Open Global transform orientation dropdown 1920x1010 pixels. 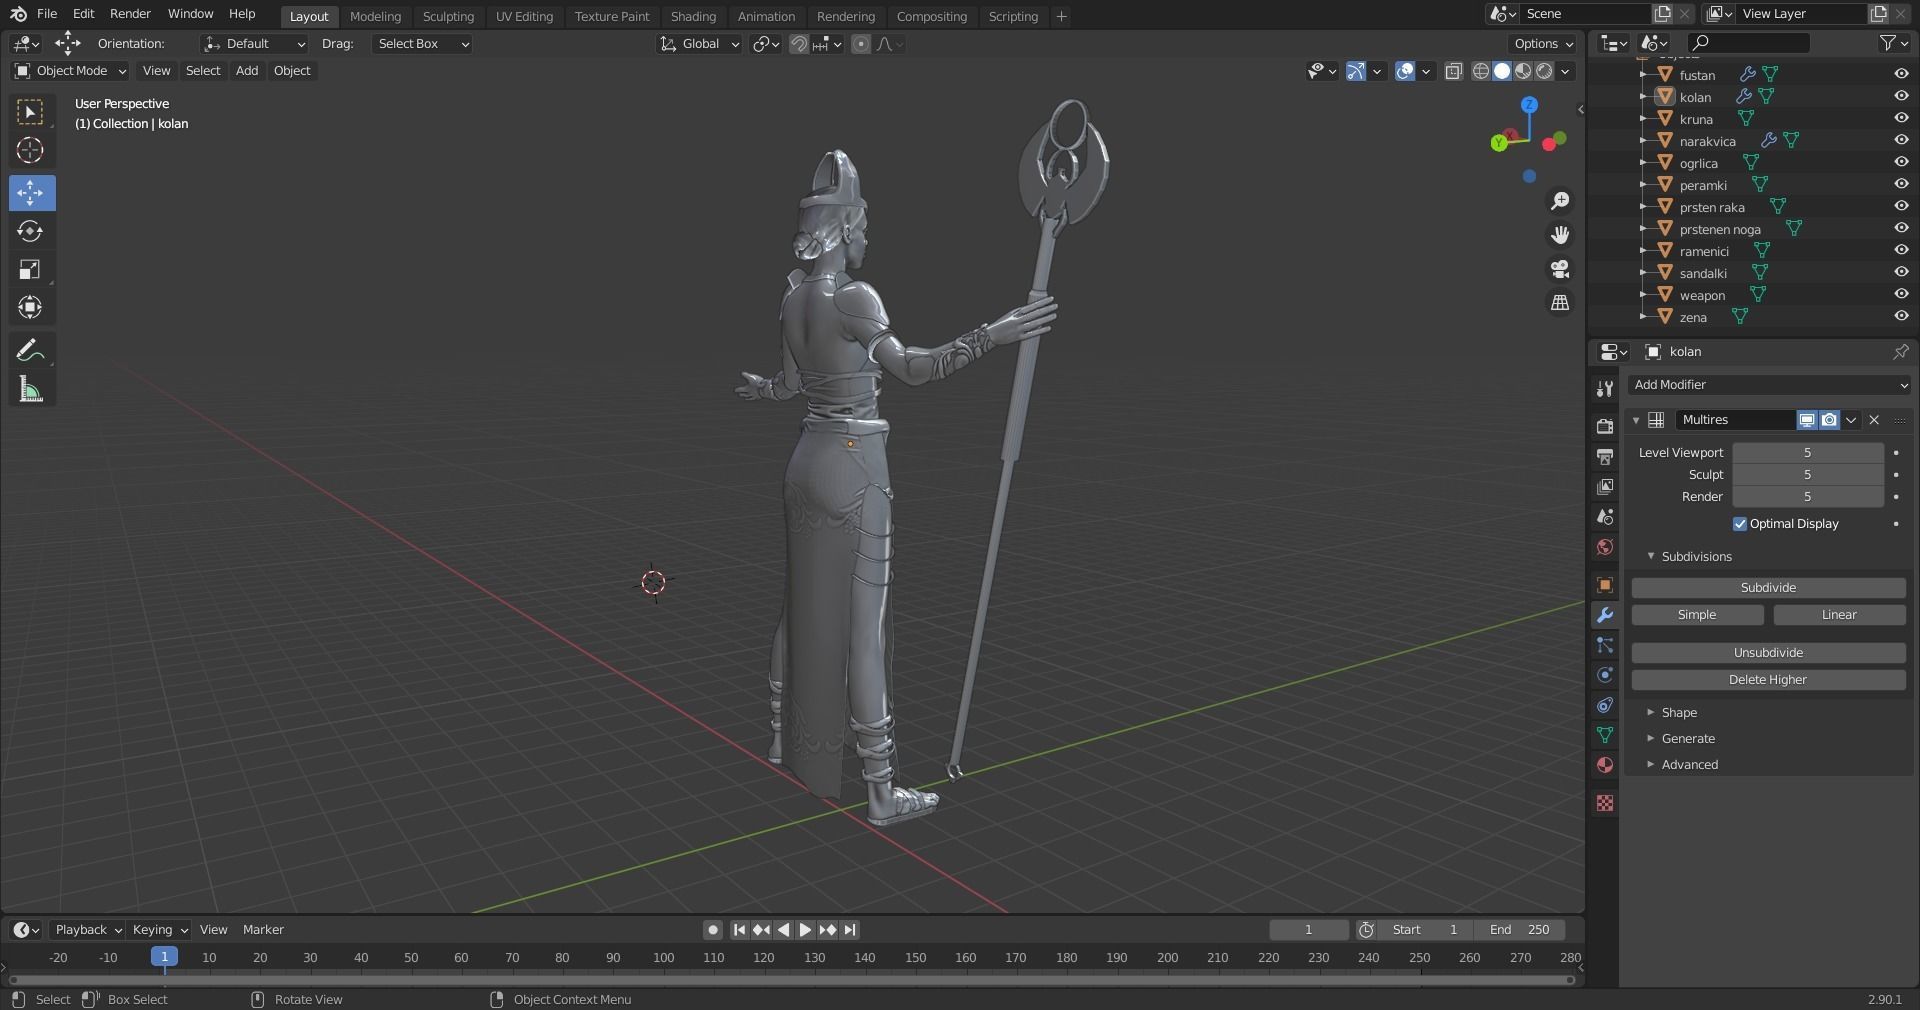(700, 44)
